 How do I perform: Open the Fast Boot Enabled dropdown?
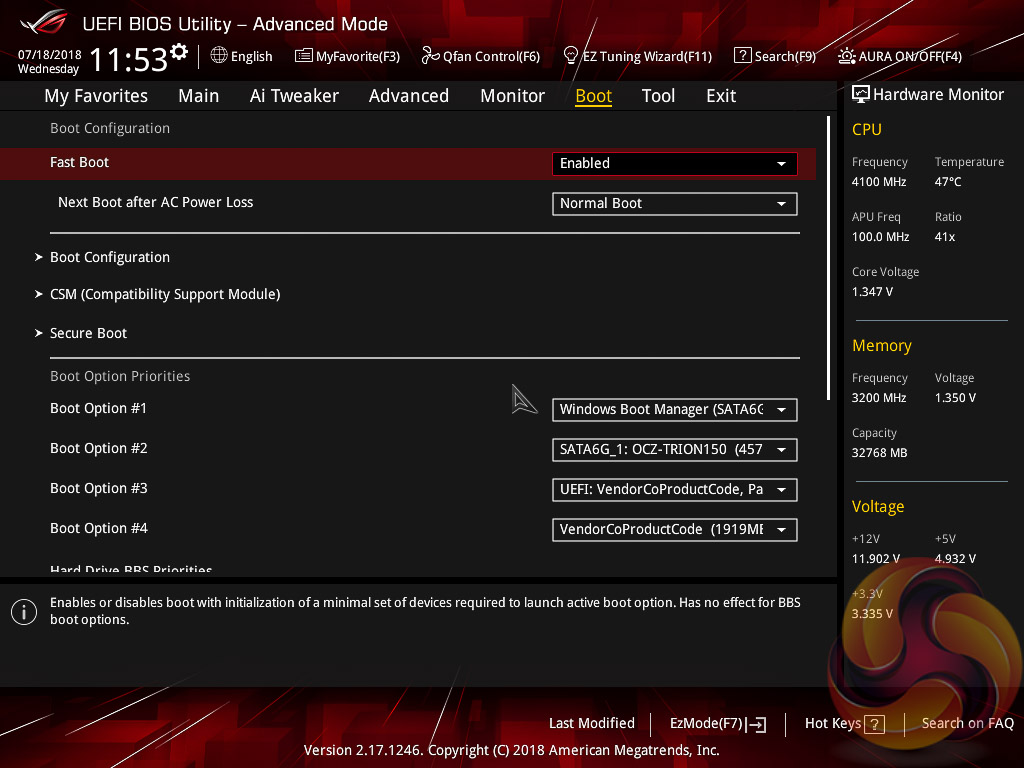(x=674, y=163)
